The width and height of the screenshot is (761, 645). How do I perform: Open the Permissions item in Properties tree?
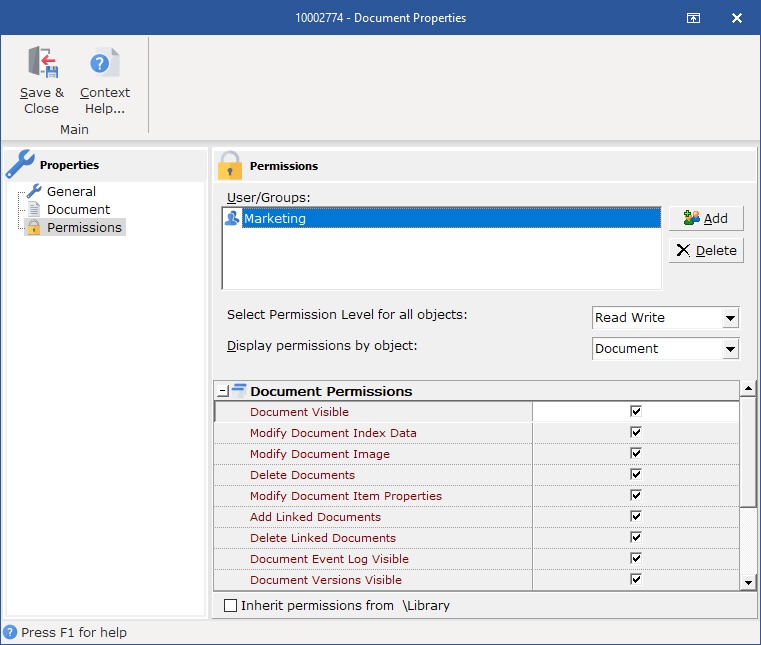(84, 228)
